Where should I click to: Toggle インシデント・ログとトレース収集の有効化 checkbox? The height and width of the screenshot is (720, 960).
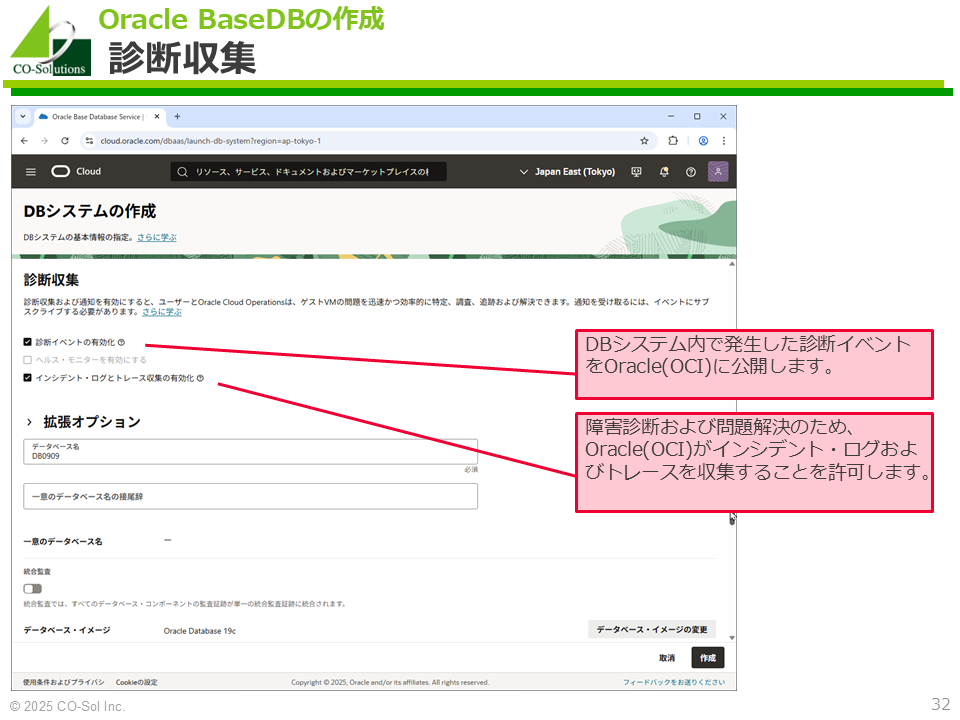click(27, 378)
